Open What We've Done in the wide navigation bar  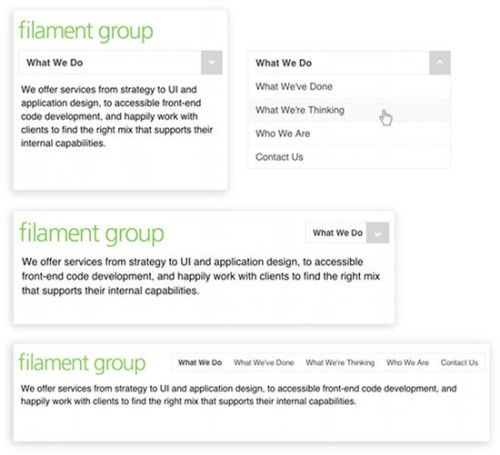[x=264, y=362]
